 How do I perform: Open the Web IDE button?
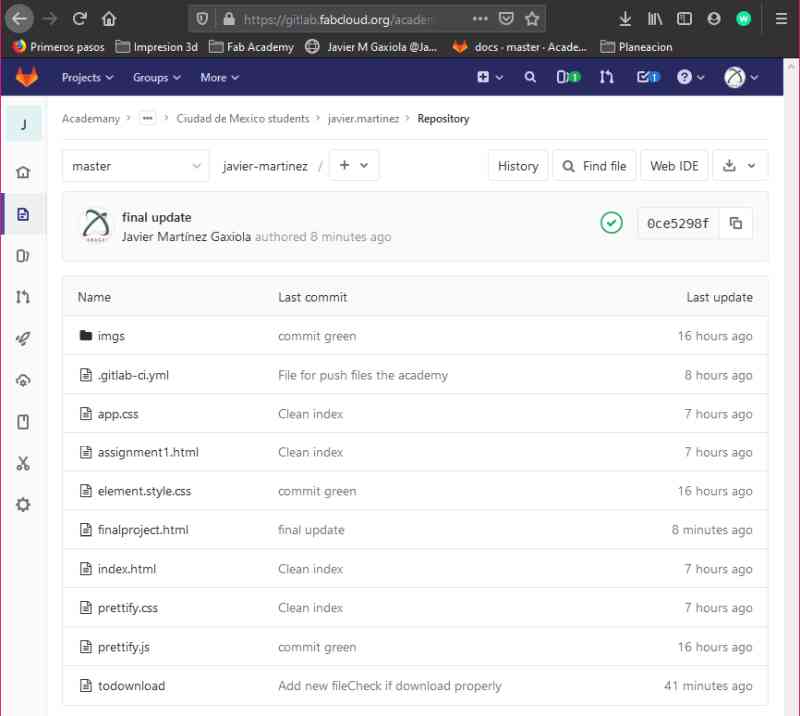(x=674, y=166)
